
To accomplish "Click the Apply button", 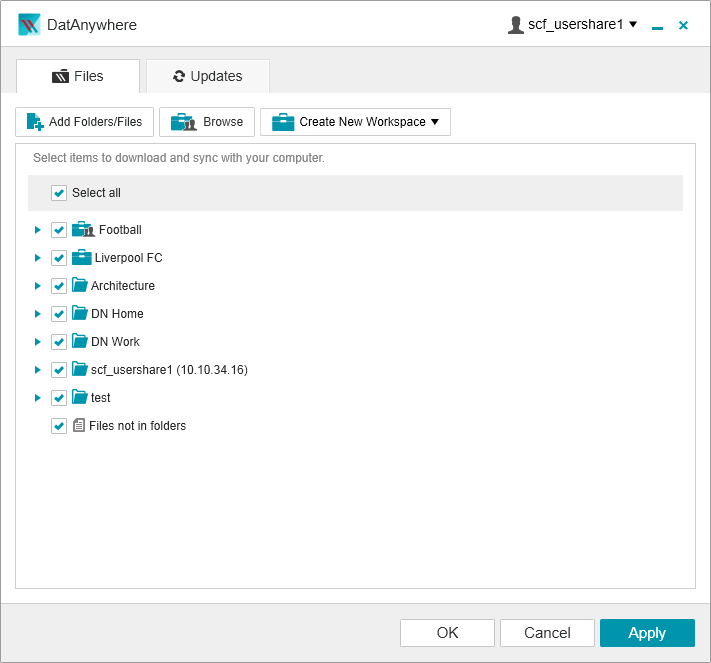I will (x=647, y=633).
